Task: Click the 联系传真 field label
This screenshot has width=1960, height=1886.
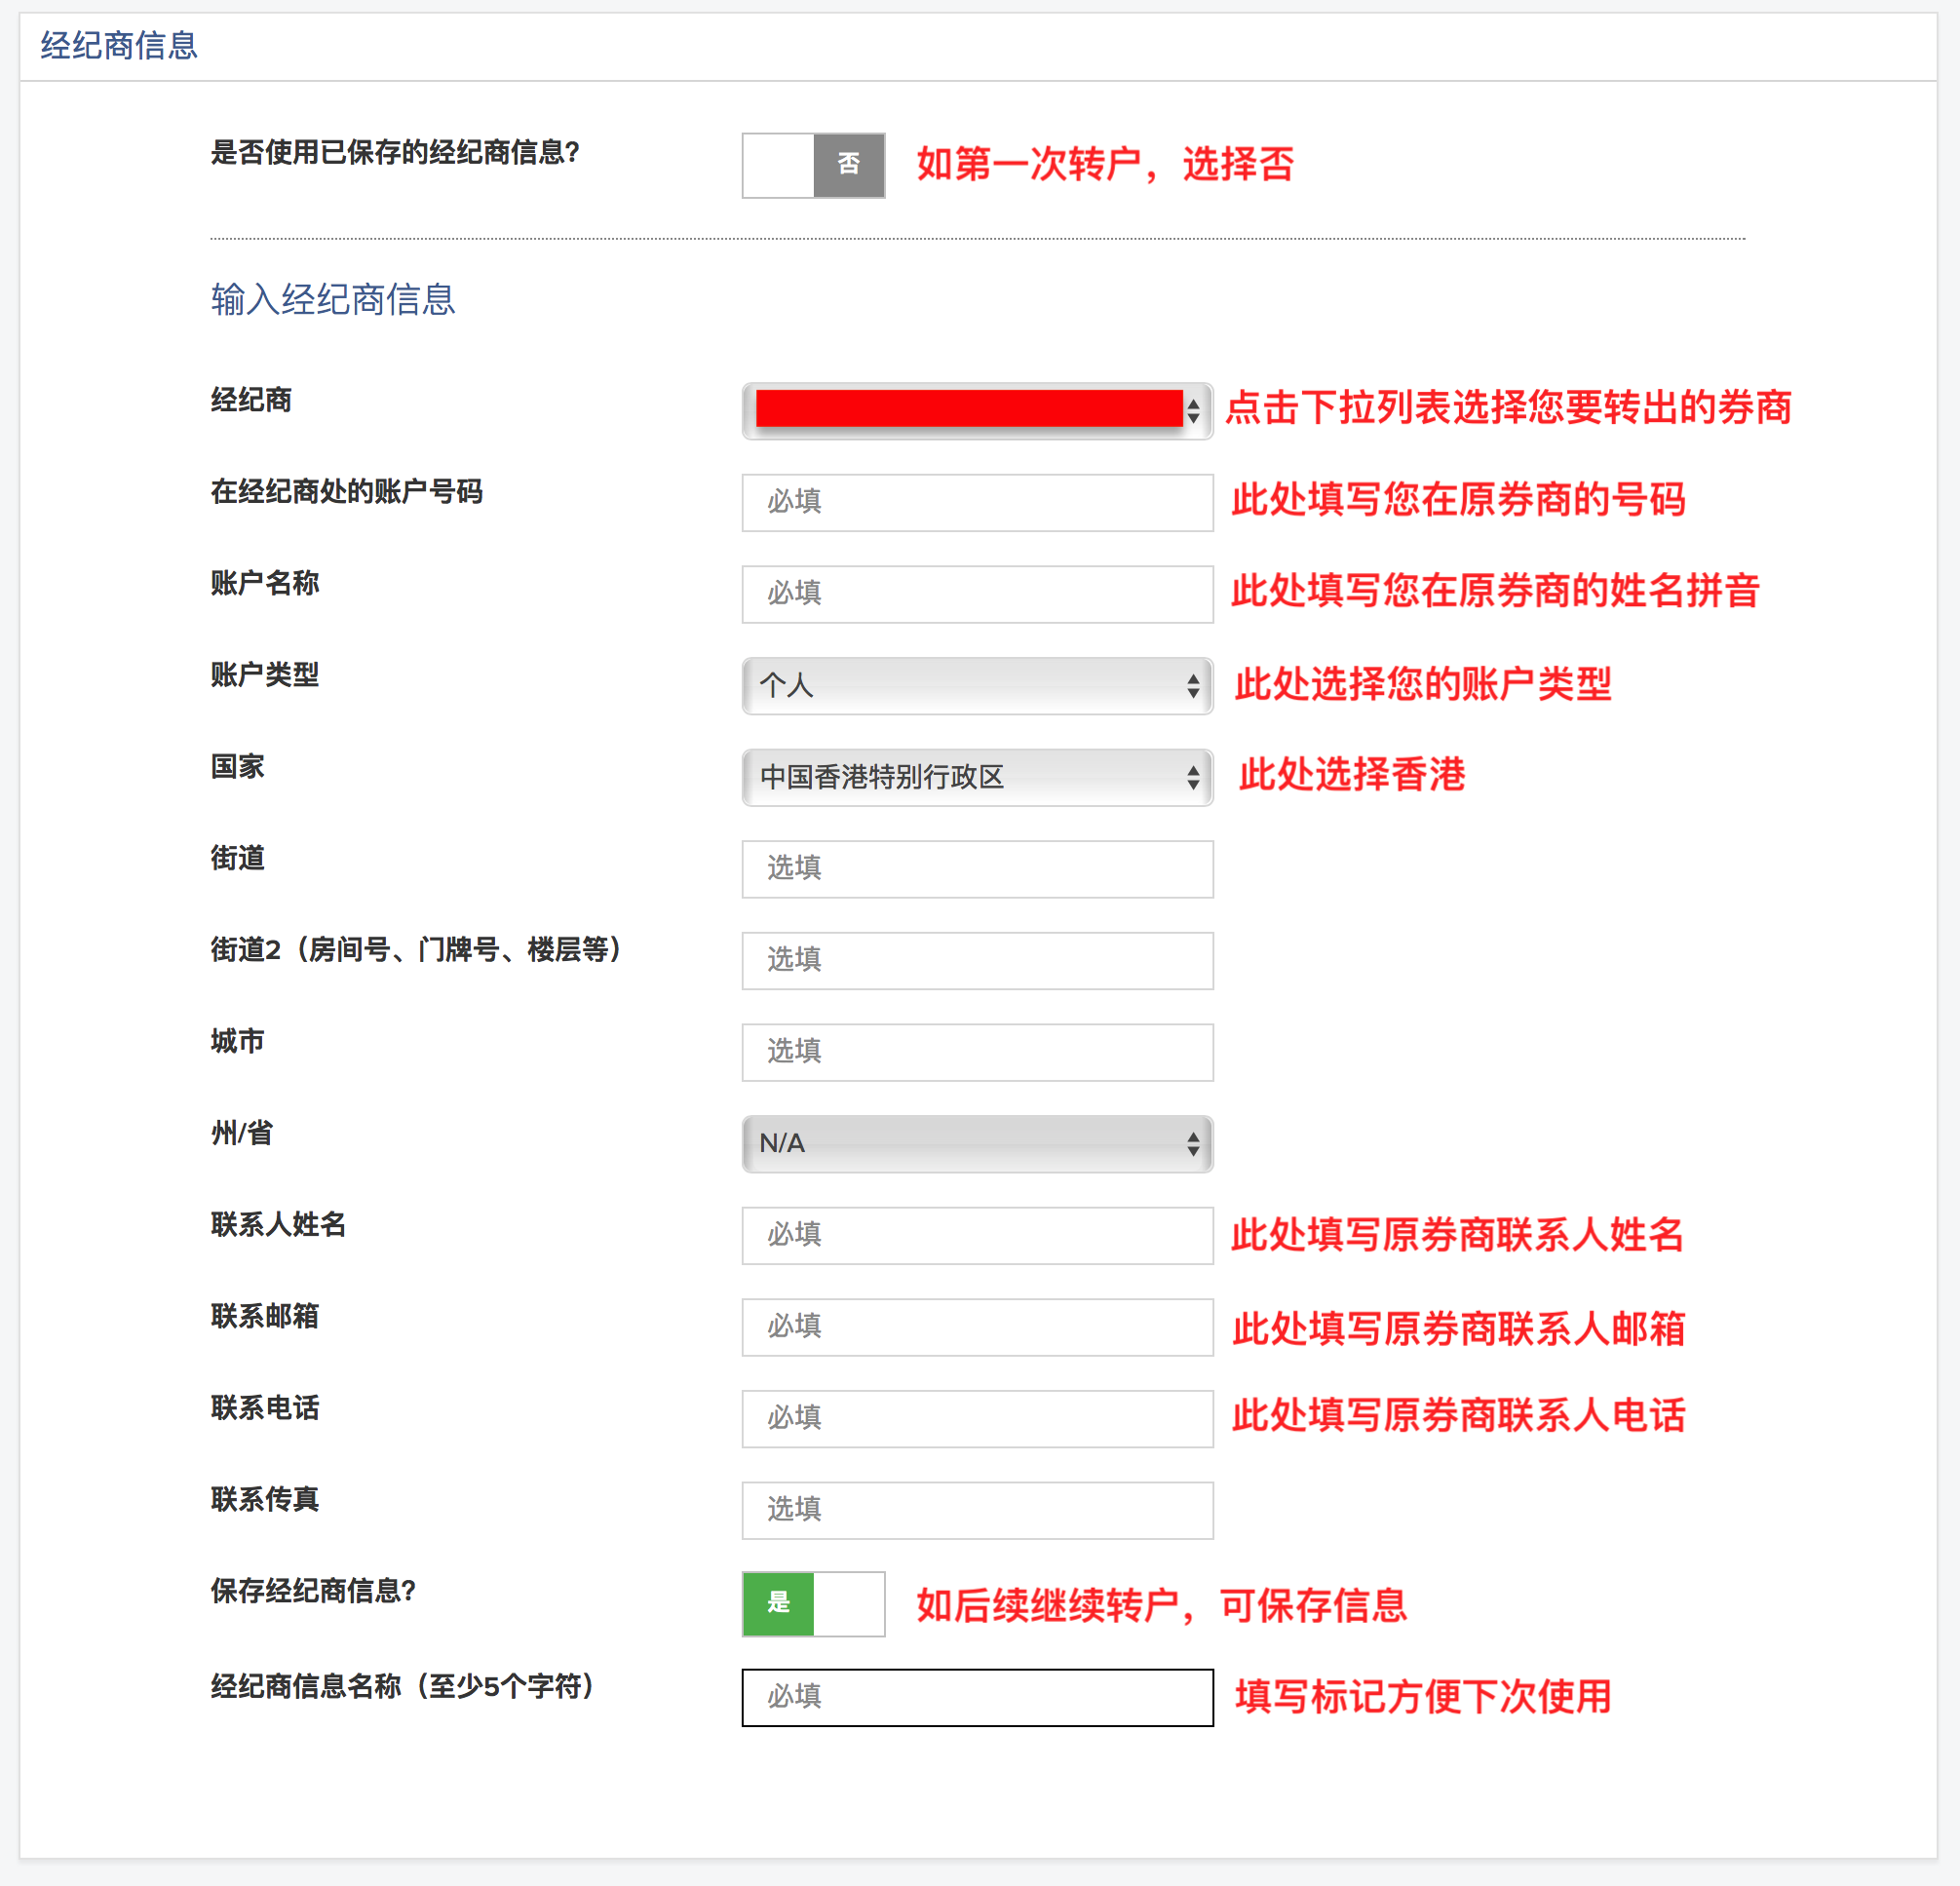Action: [265, 1499]
